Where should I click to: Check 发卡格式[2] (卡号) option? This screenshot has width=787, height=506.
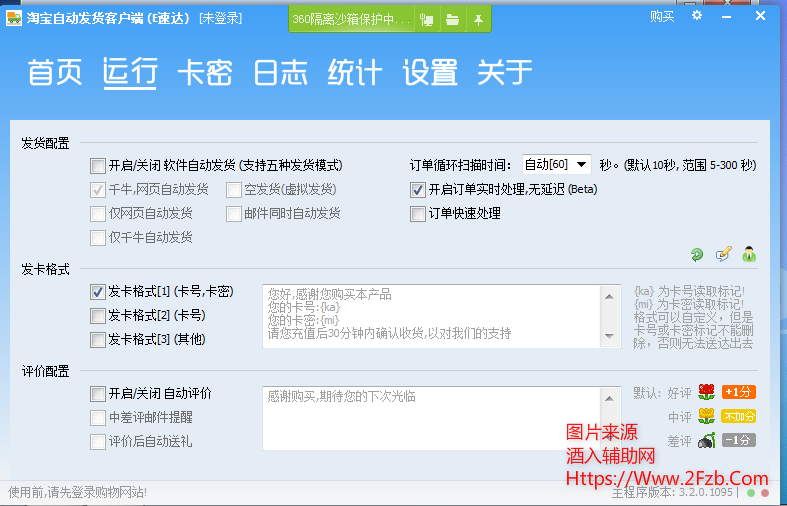pos(97,316)
